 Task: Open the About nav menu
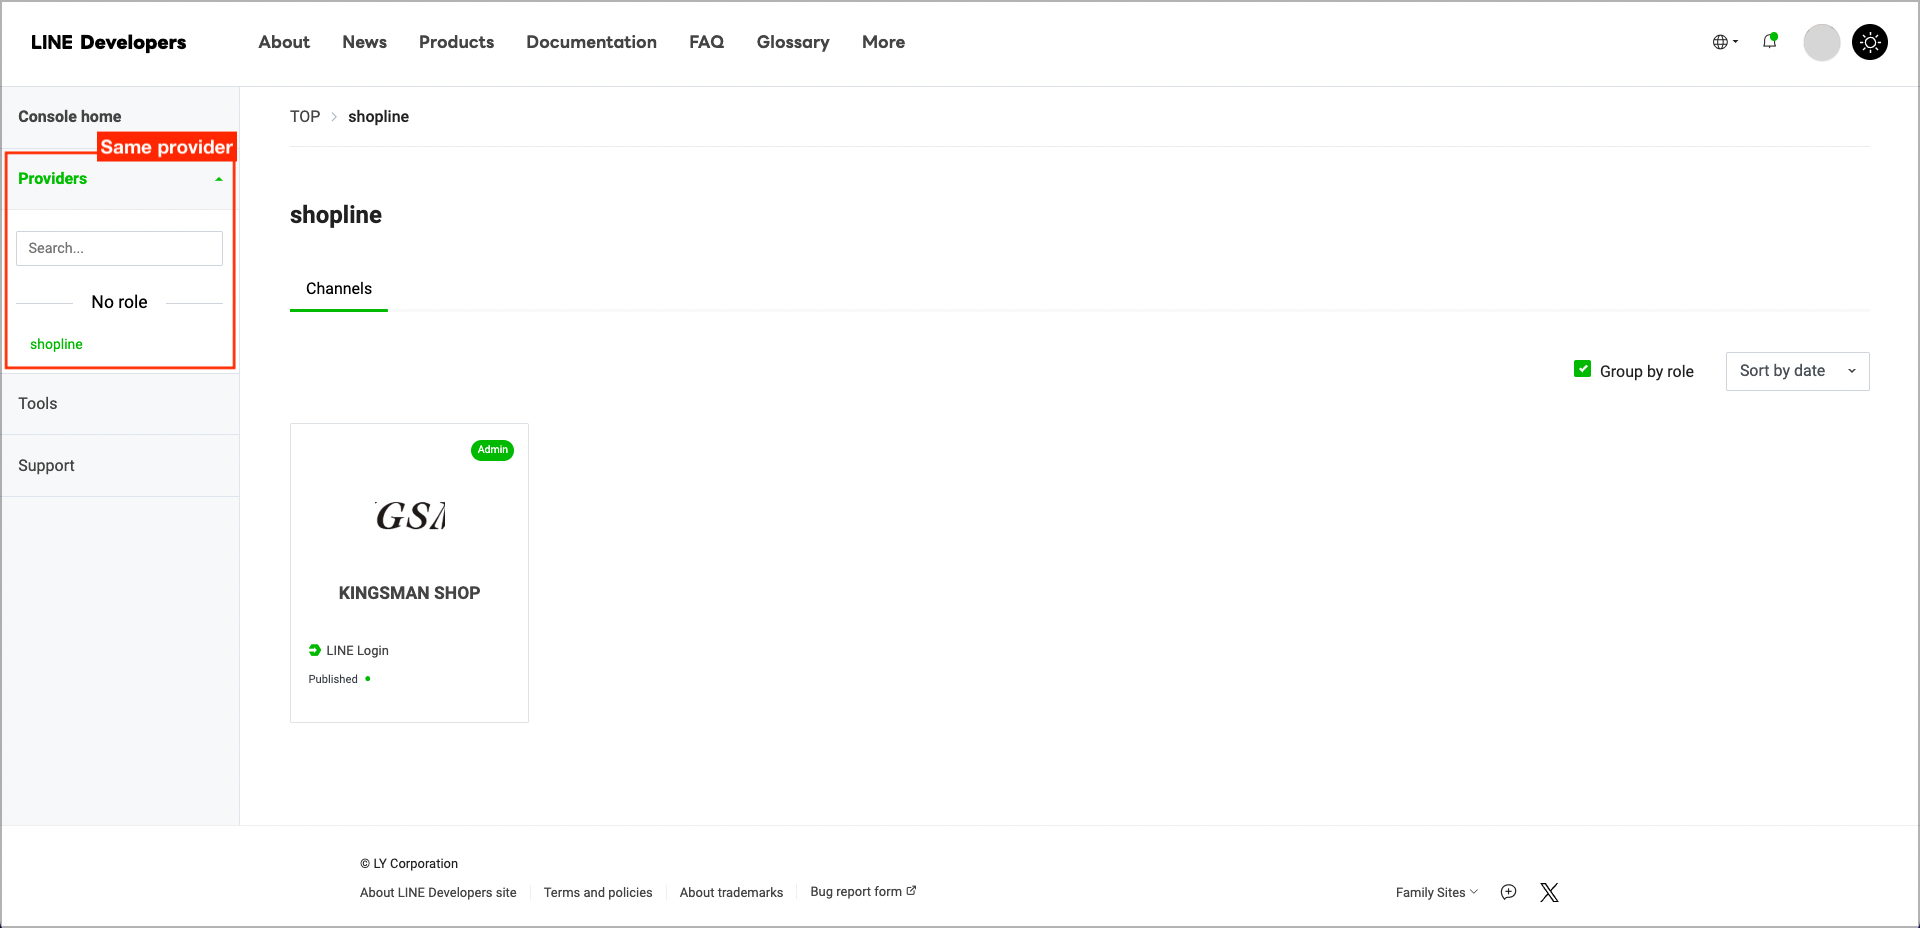pos(284,42)
